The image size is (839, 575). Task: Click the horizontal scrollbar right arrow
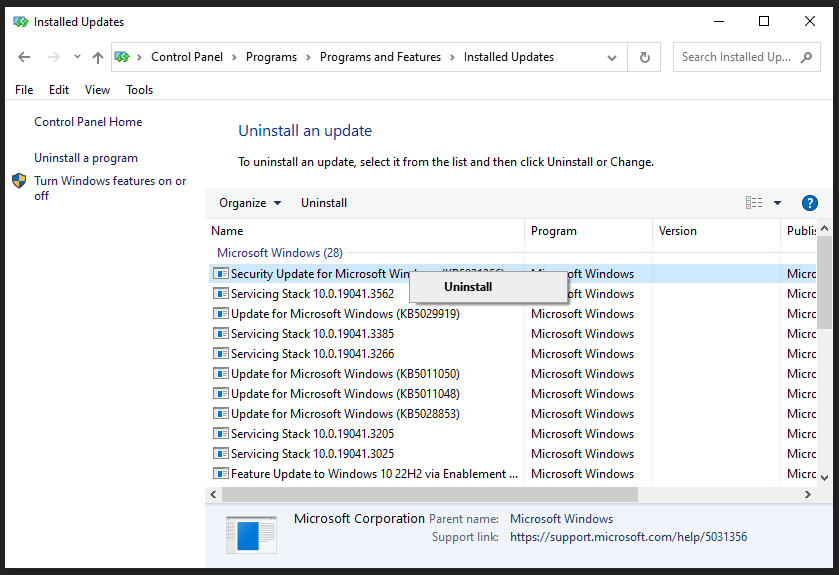(808, 495)
